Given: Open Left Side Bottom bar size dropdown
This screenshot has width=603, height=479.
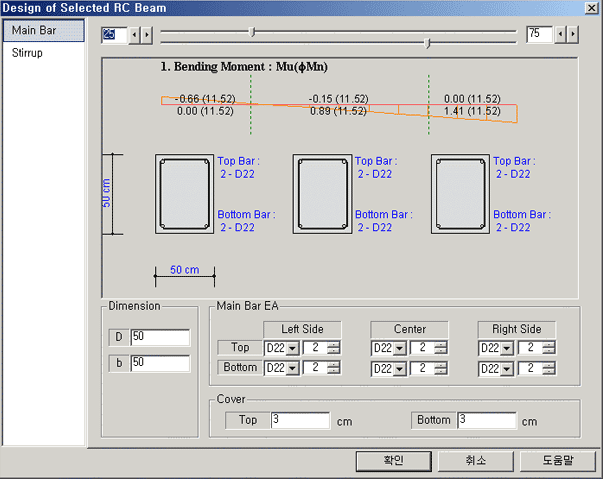Looking at the screenshot, I should tap(293, 368).
